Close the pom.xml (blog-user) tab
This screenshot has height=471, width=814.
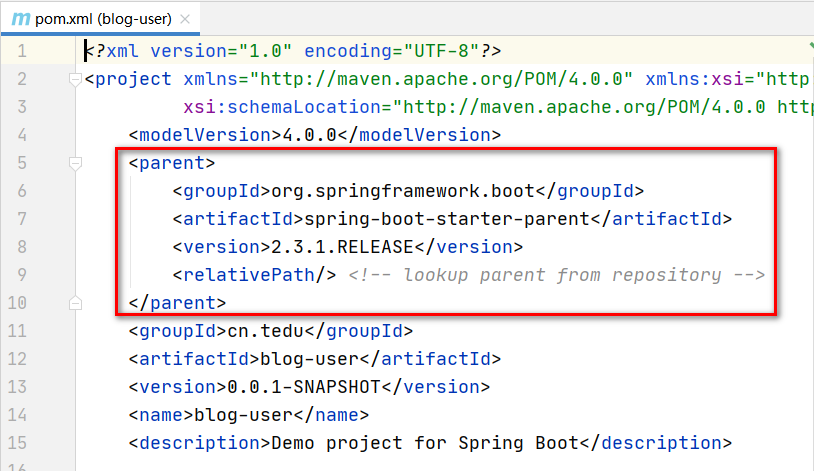coord(185,19)
